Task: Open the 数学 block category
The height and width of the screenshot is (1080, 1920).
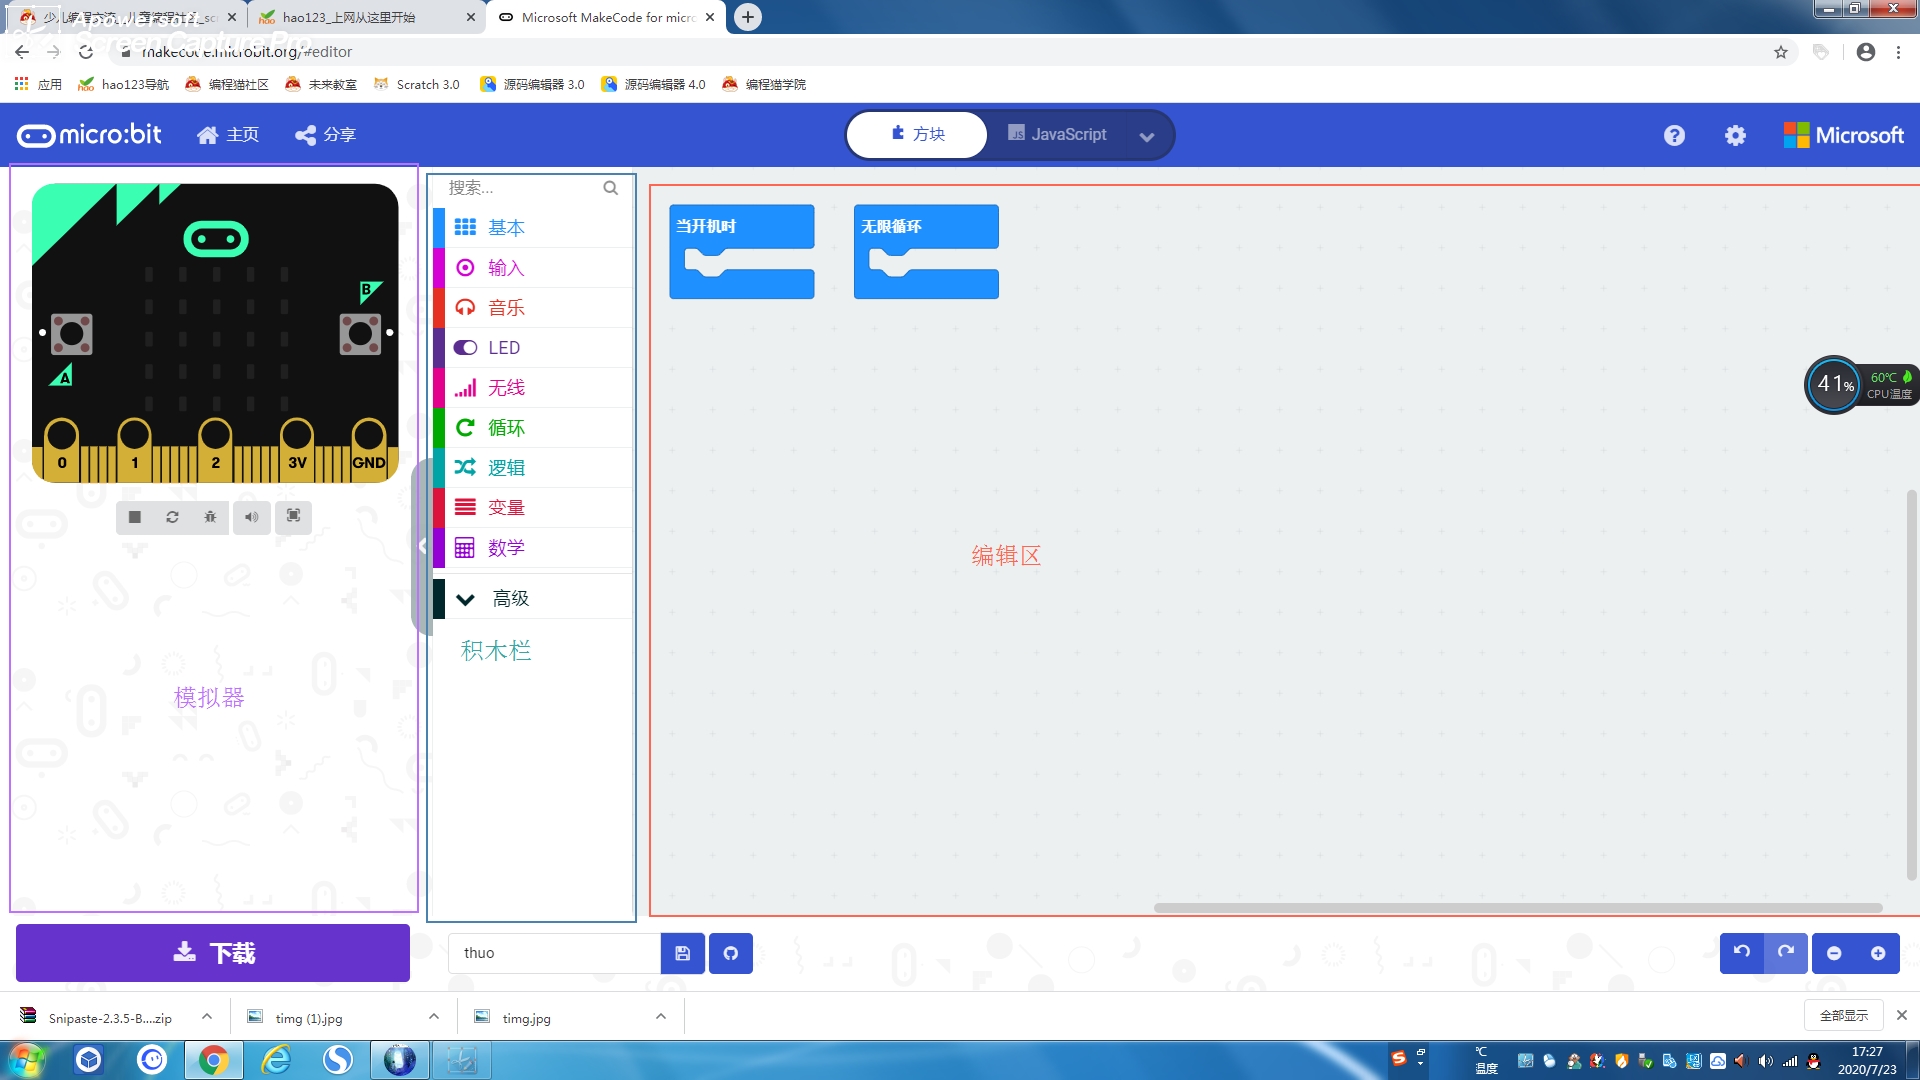Action: click(x=533, y=548)
